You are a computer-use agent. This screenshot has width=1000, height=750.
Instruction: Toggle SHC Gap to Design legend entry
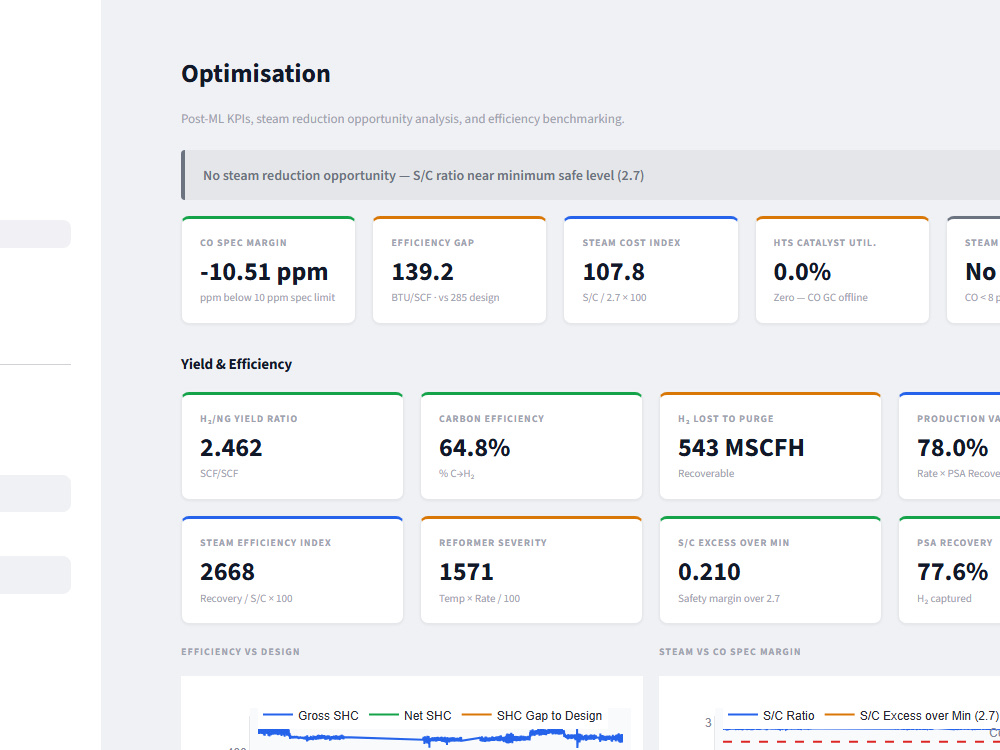click(x=532, y=716)
